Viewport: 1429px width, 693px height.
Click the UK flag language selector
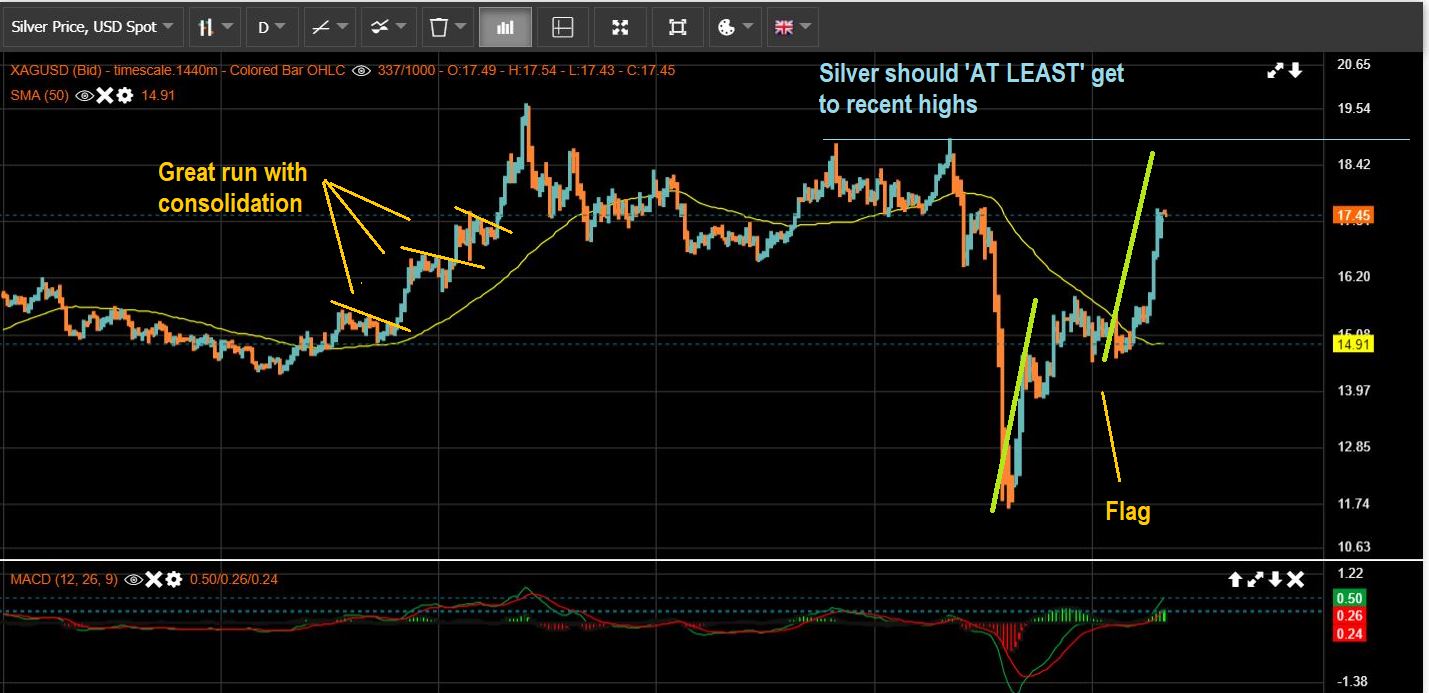click(x=792, y=27)
